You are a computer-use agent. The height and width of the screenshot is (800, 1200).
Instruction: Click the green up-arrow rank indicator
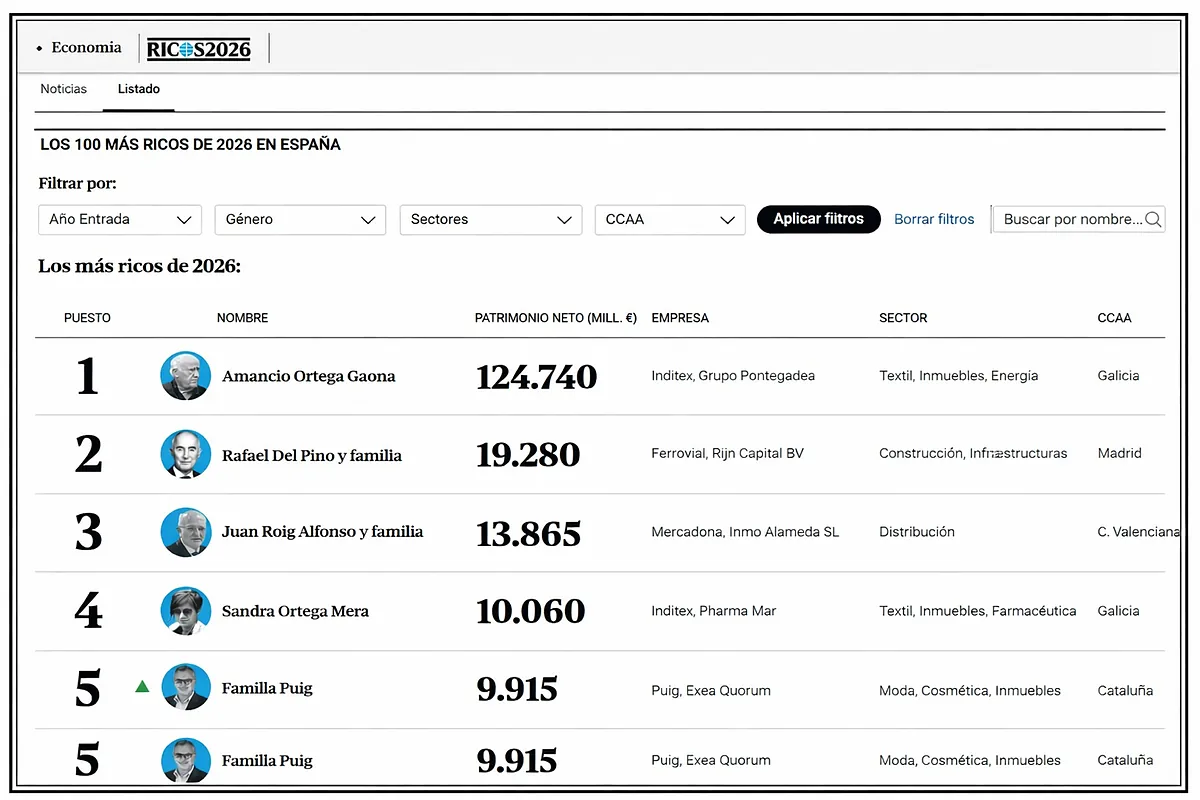click(142, 686)
